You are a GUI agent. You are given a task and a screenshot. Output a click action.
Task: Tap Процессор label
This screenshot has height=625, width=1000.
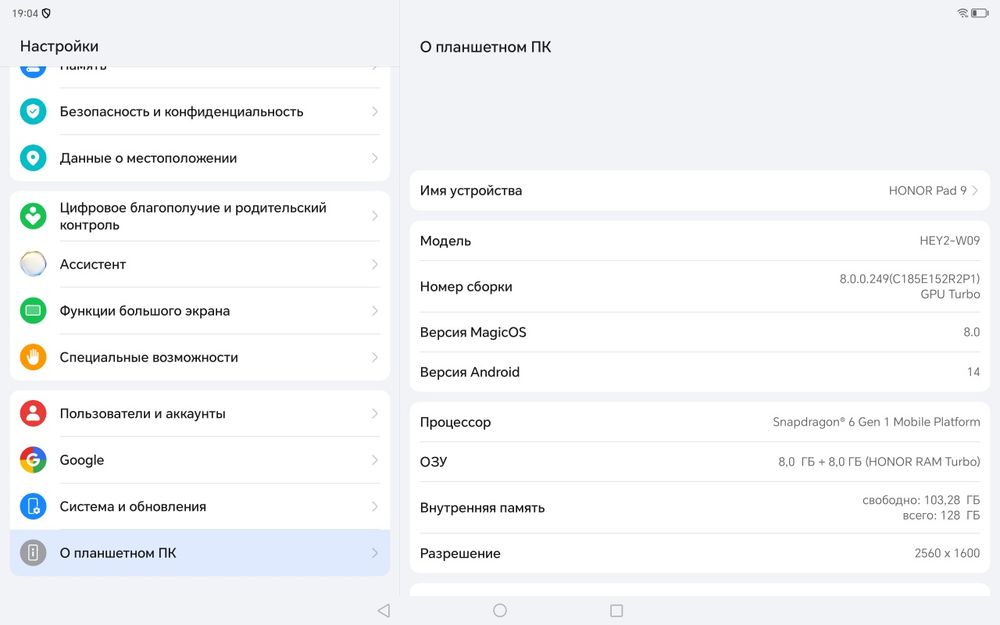(x=455, y=422)
